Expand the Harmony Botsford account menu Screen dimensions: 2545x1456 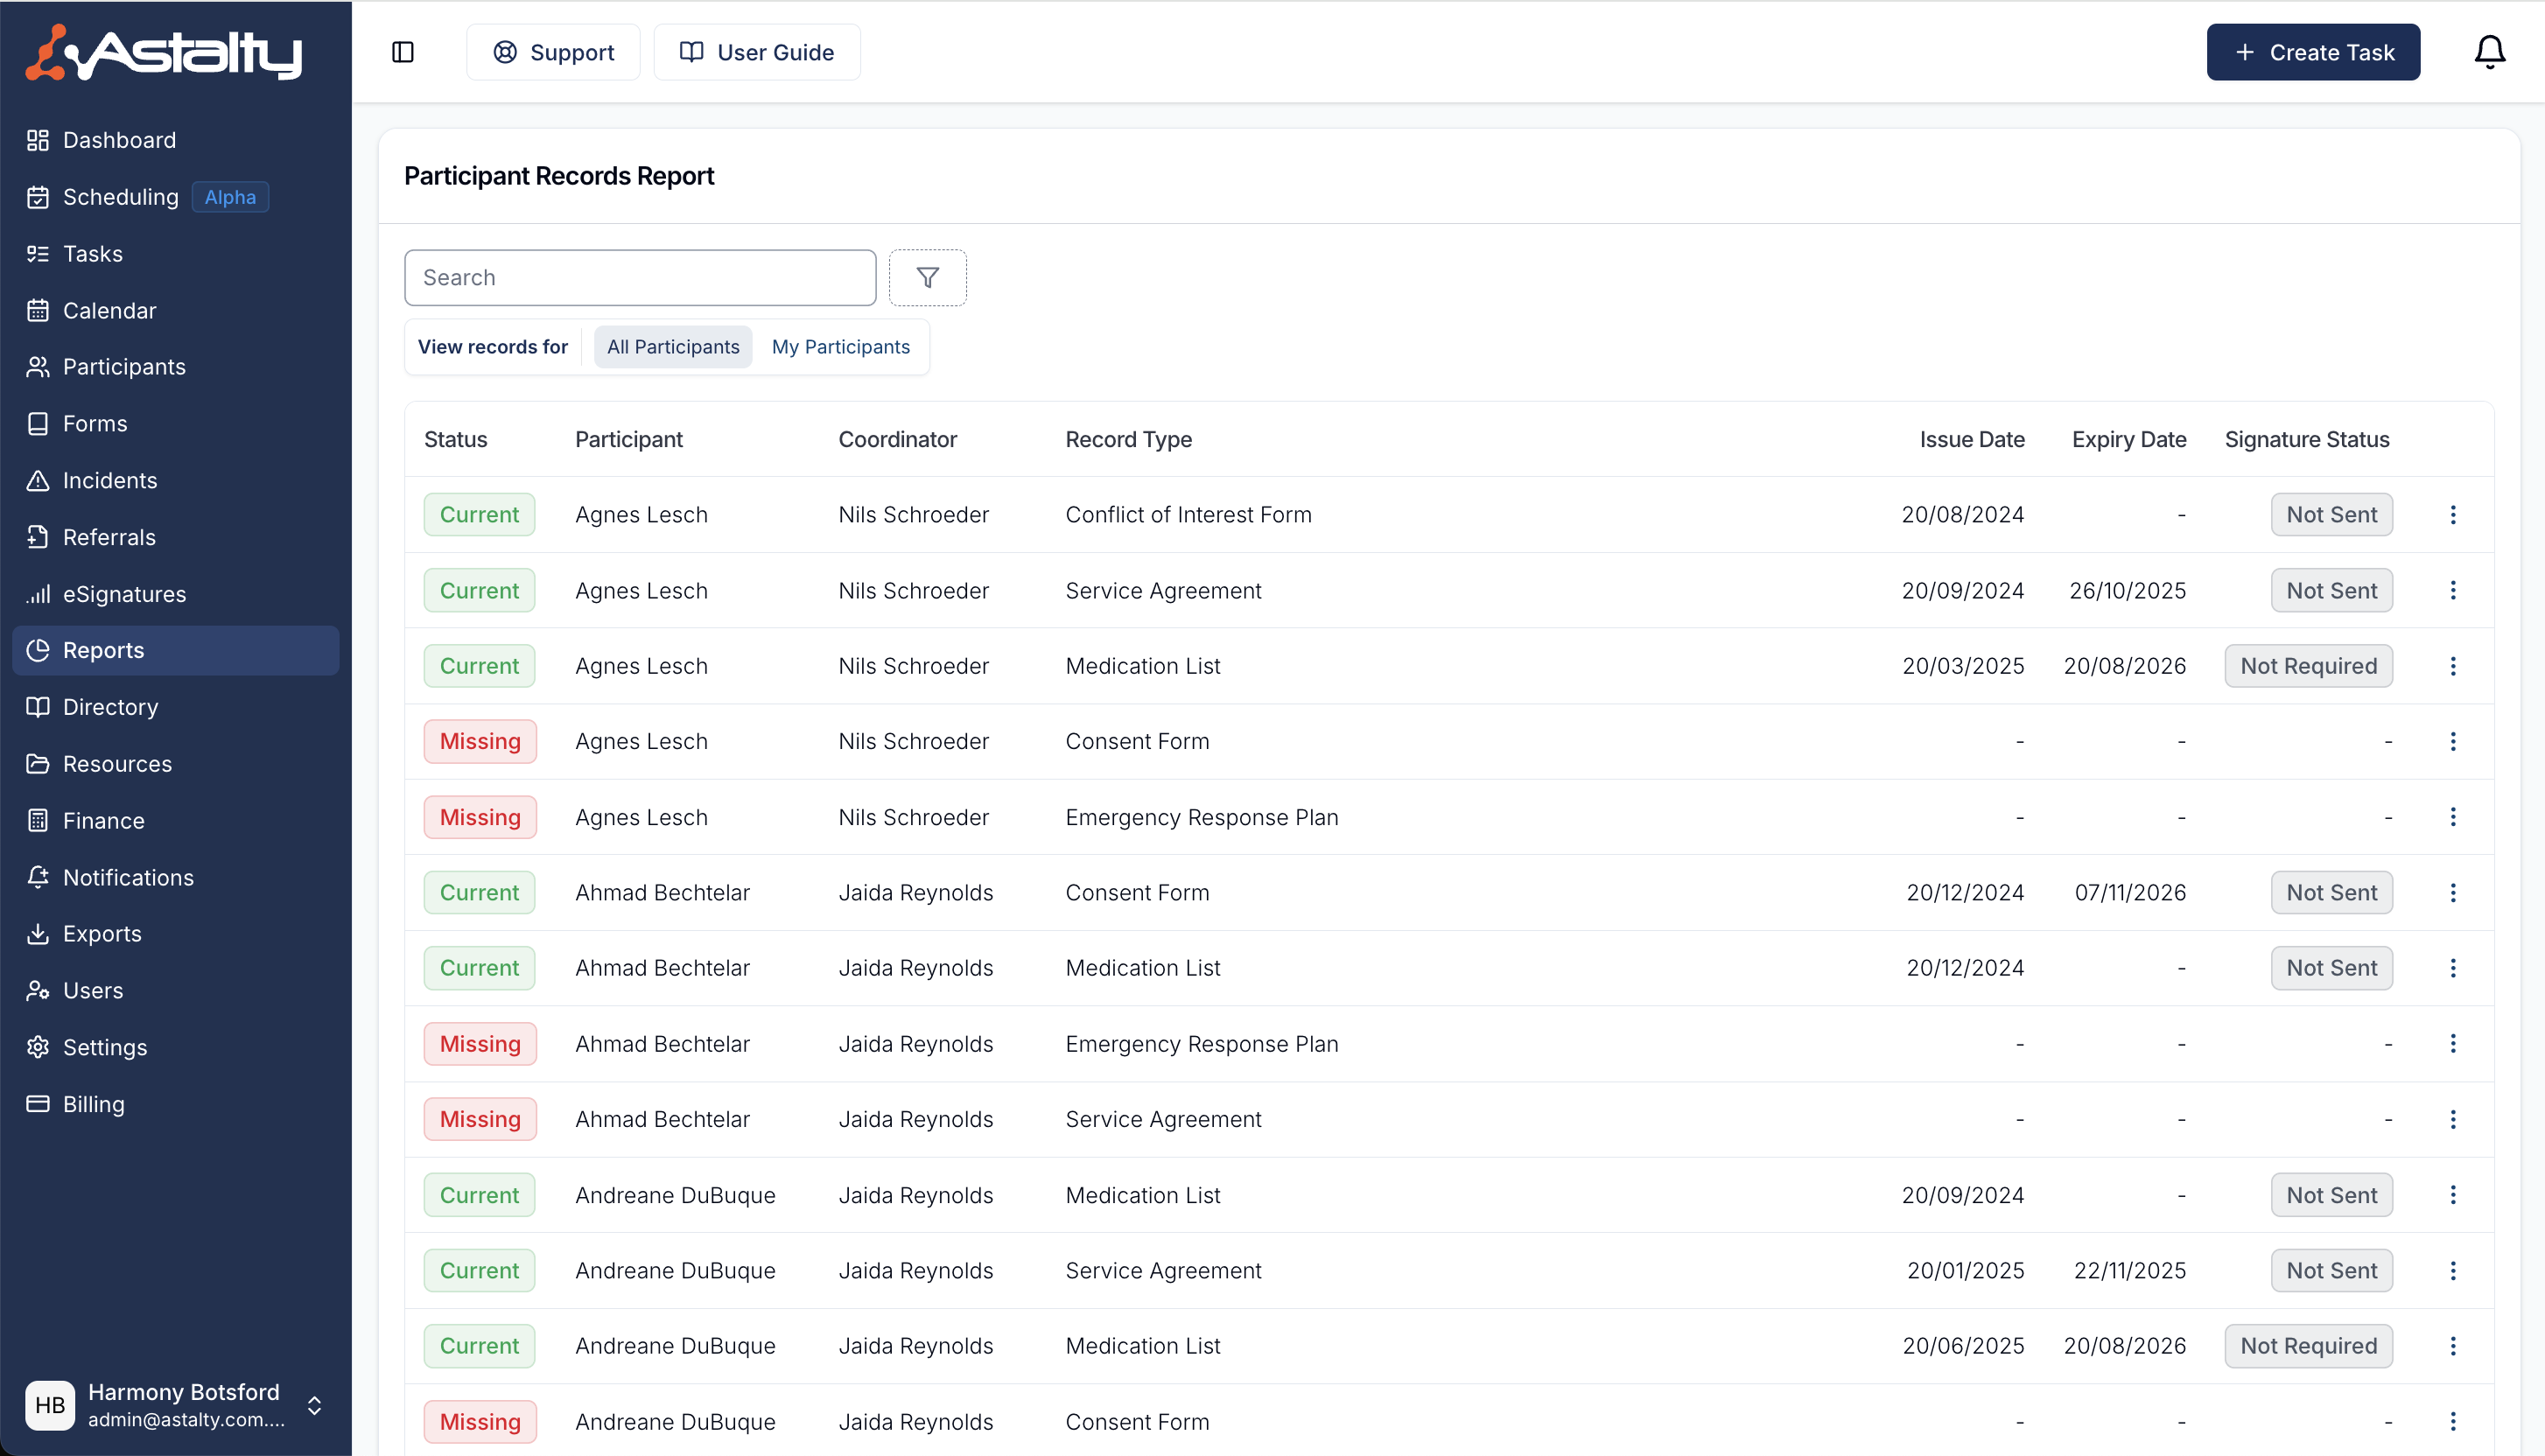[x=175, y=1404]
